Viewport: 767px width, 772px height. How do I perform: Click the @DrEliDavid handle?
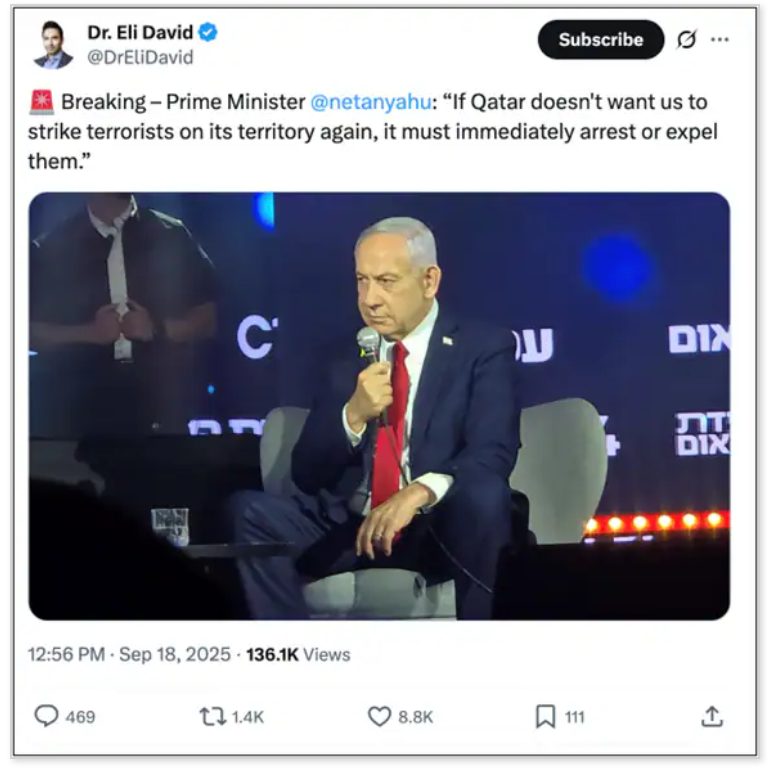140,58
